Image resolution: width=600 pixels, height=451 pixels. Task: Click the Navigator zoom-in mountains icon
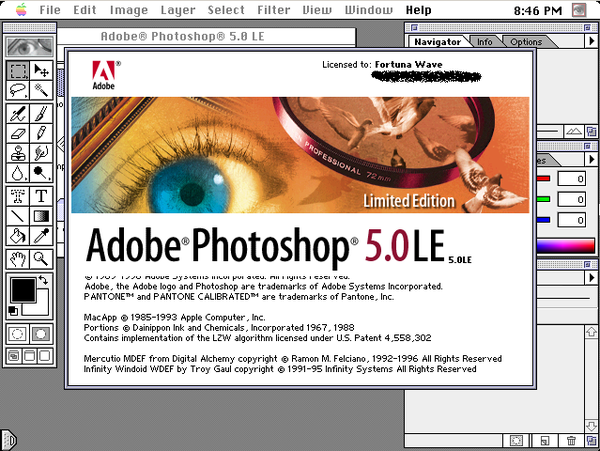click(574, 132)
